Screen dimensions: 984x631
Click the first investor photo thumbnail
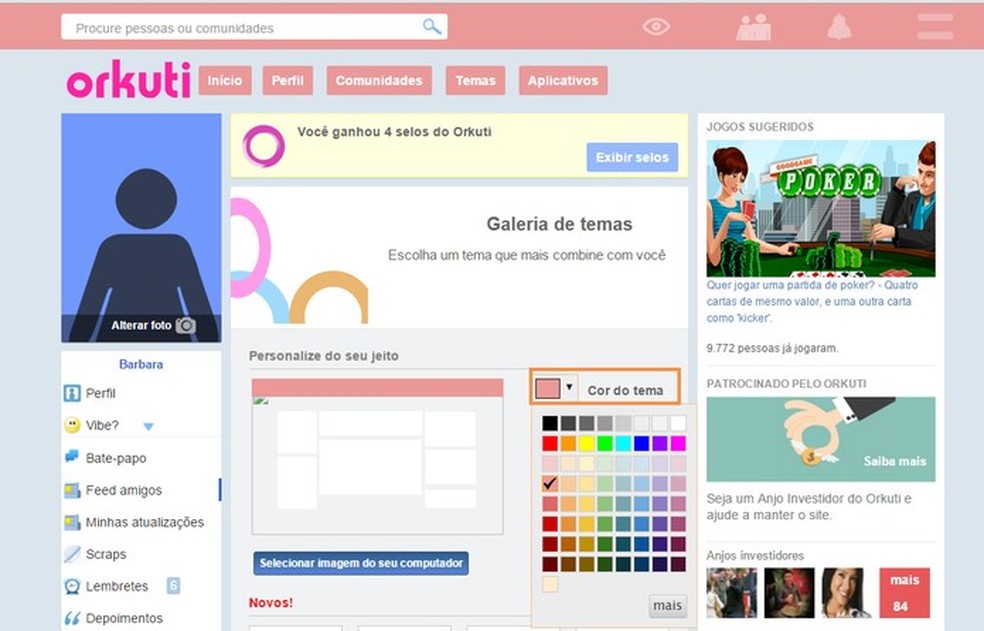coord(732,593)
